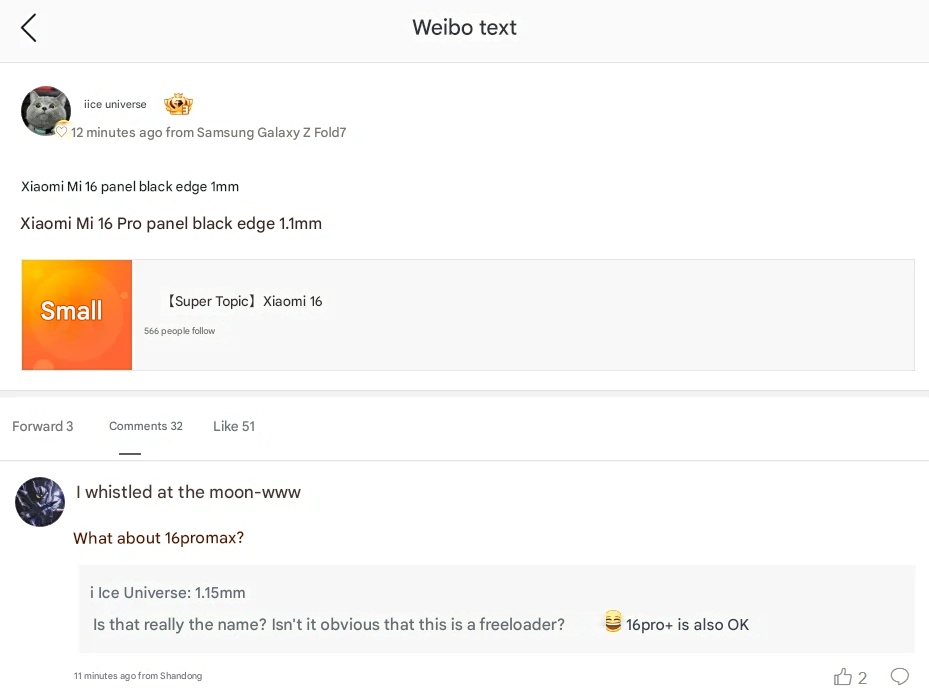Image resolution: width=929 pixels, height=699 pixels.
Task: Click the reply speech bubble icon
Action: [x=899, y=677]
